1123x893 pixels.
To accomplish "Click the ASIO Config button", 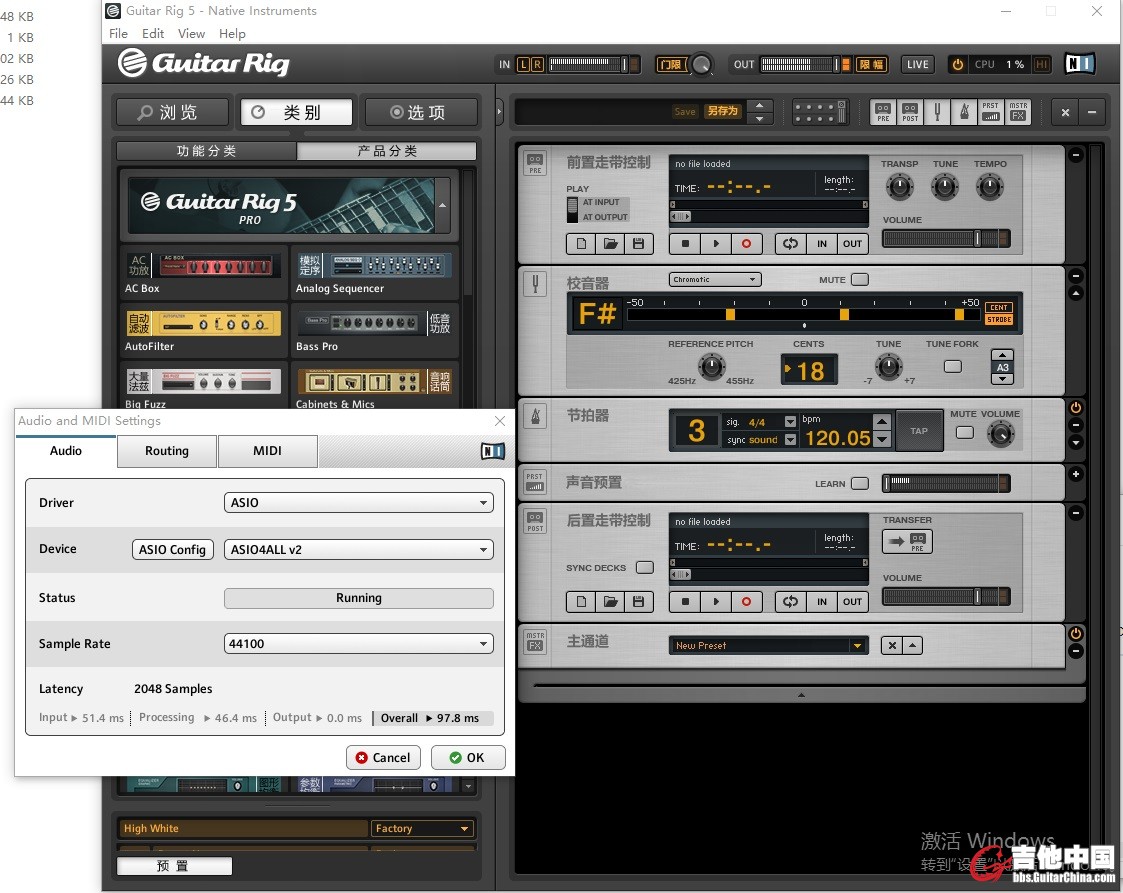I will 173,549.
